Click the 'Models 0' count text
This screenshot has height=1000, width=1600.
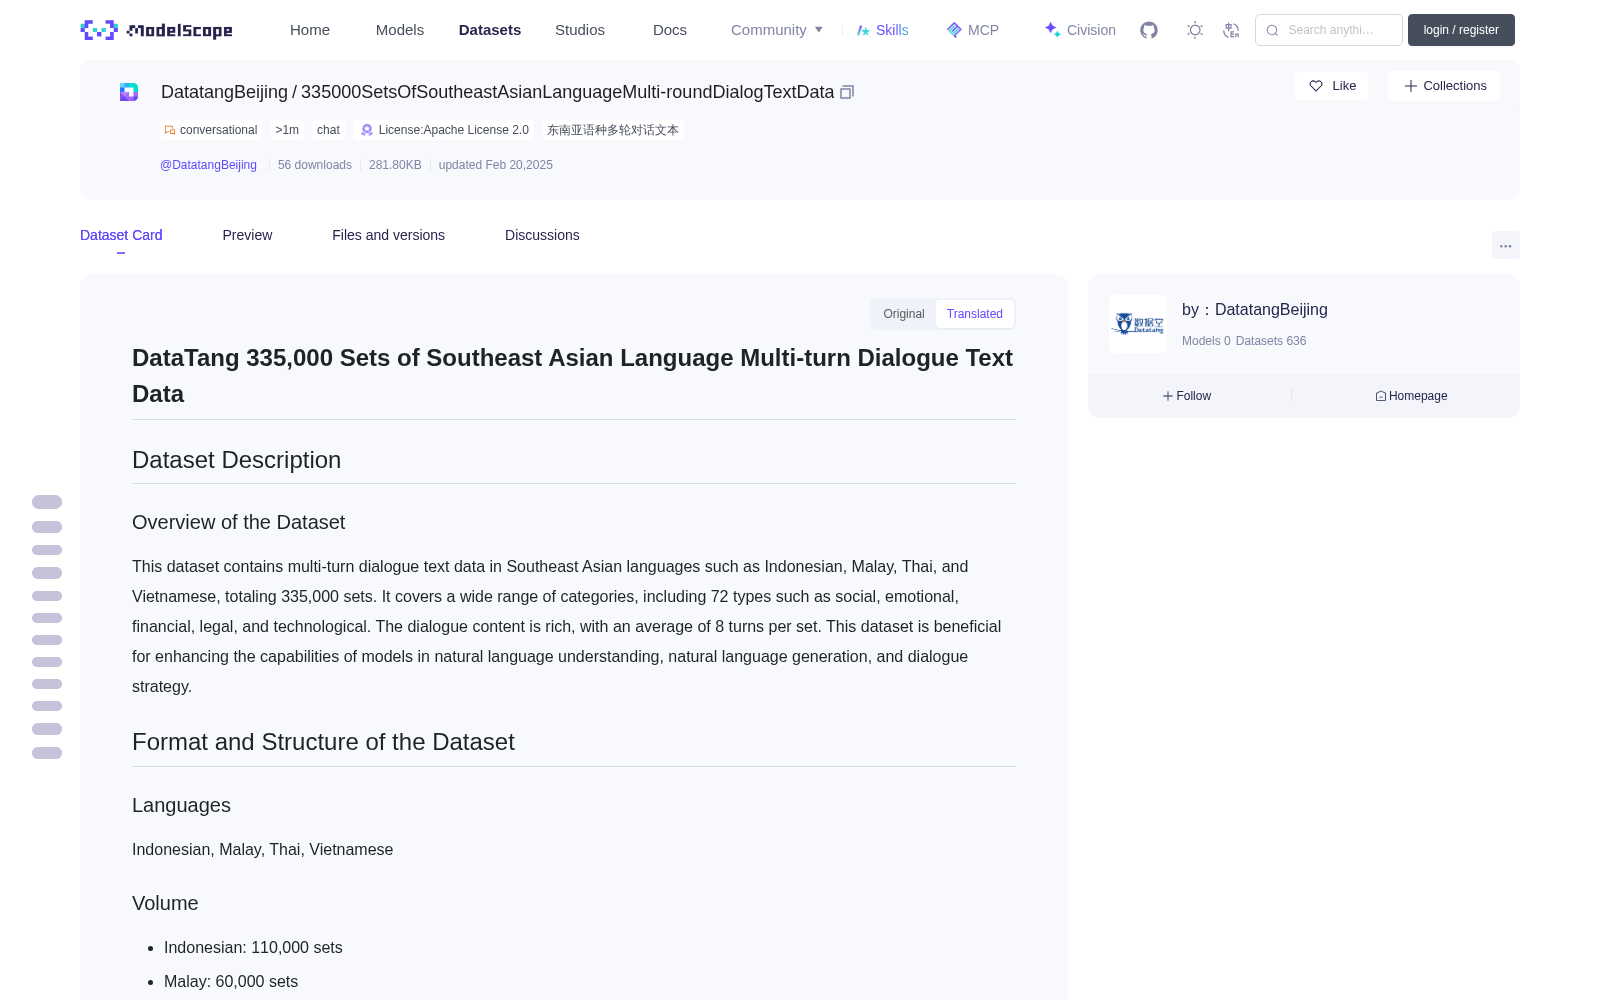click(1206, 341)
